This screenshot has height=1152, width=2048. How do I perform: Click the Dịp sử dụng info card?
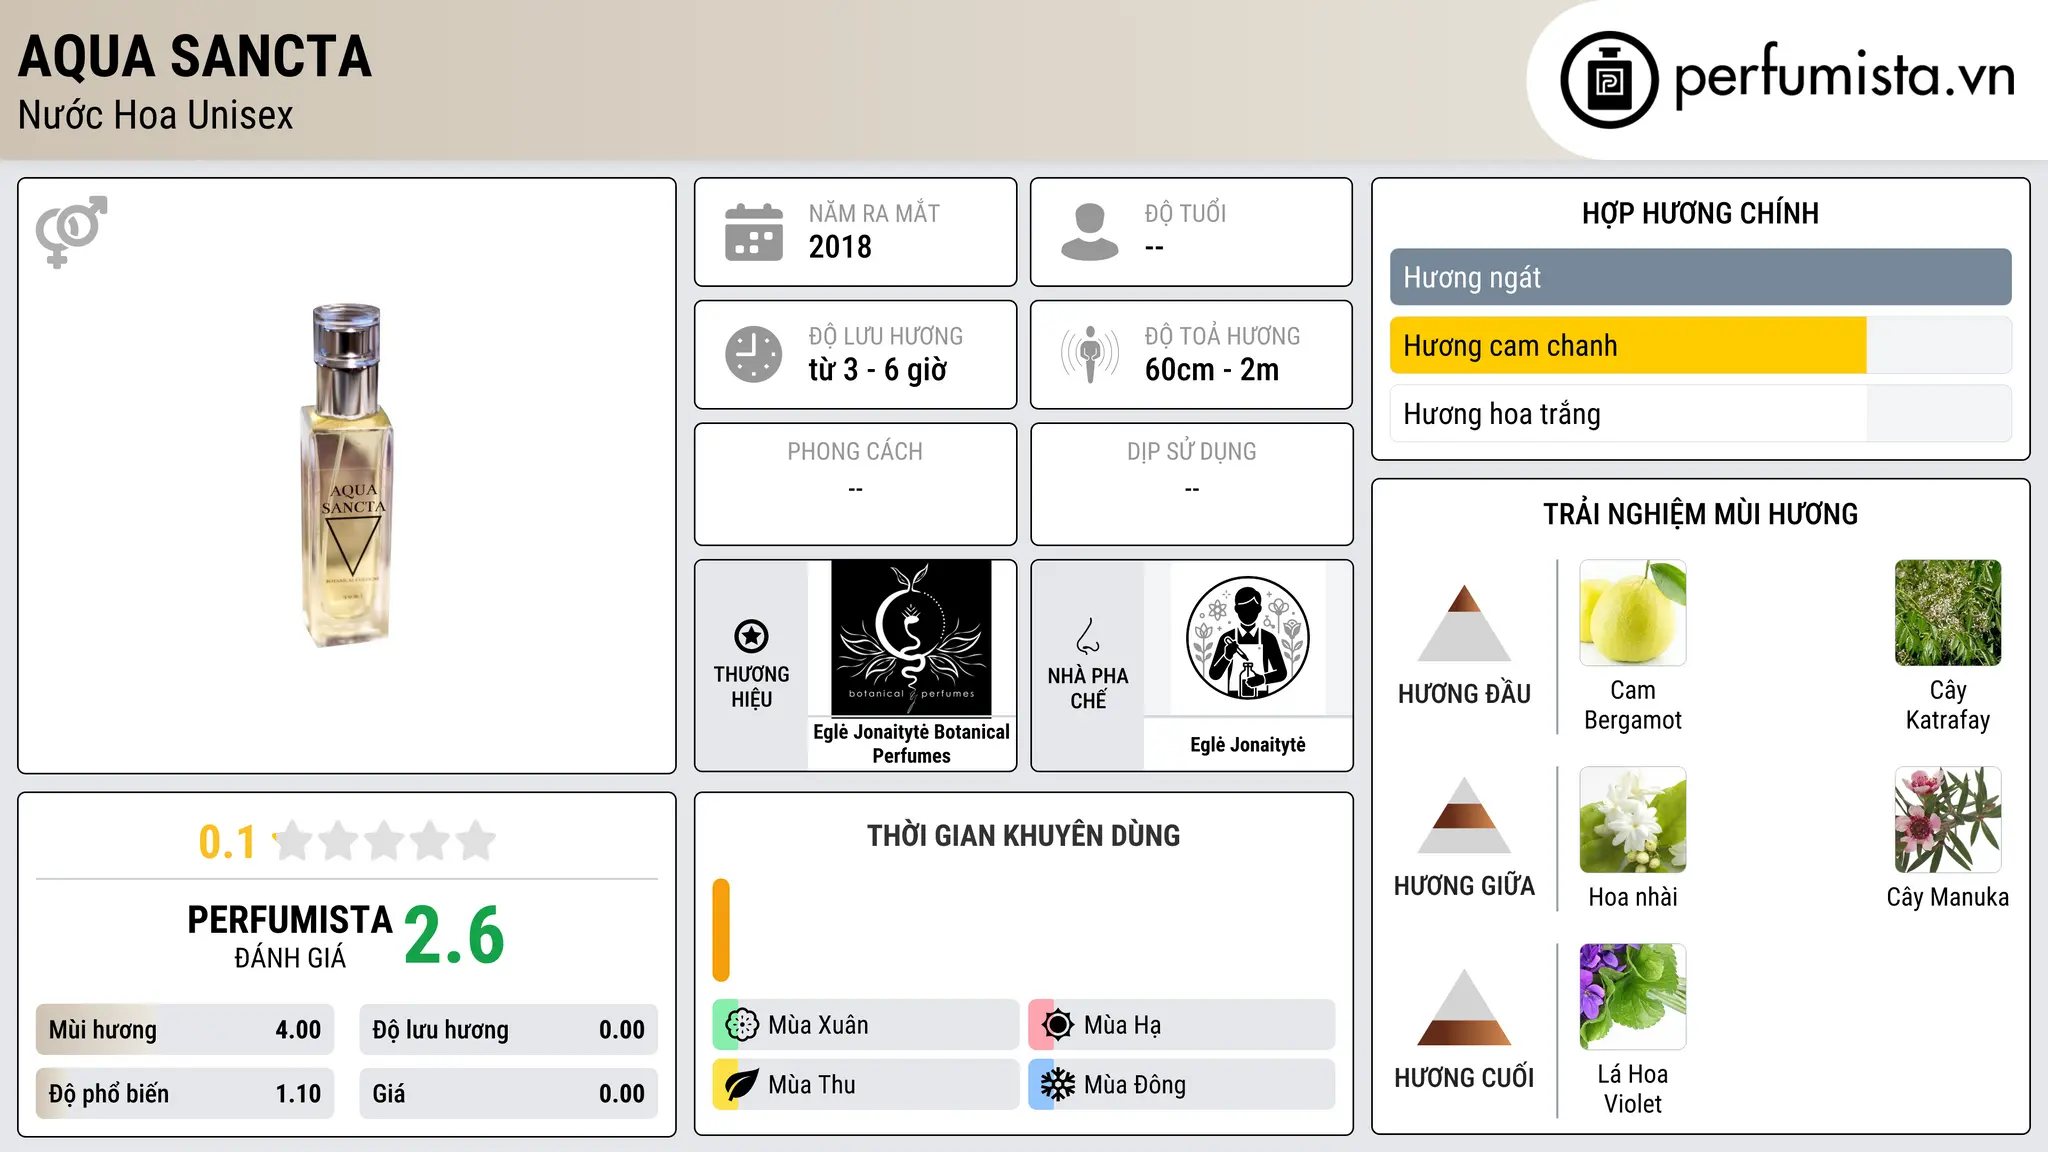pyautogui.click(x=1192, y=484)
